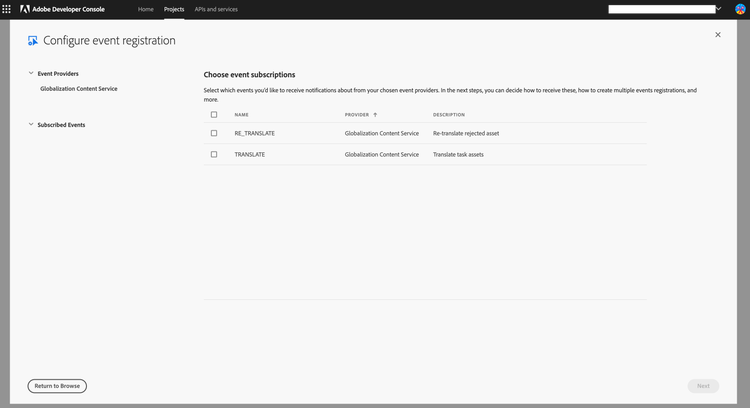The height and width of the screenshot is (408, 750).
Task: Open the user profile avatar
Action: 740,9
